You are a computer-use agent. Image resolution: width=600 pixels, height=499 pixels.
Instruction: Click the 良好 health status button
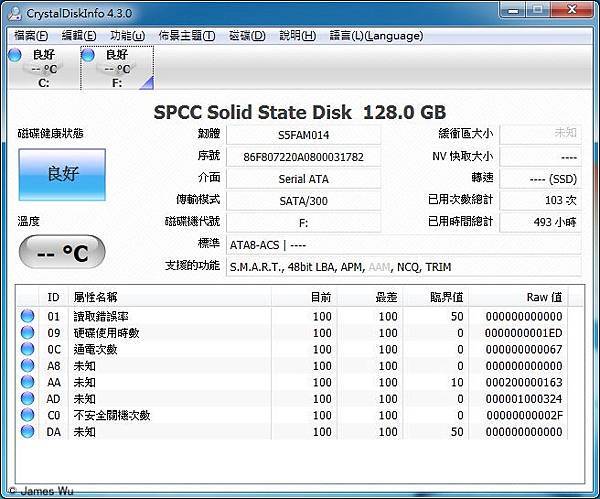pos(62,174)
